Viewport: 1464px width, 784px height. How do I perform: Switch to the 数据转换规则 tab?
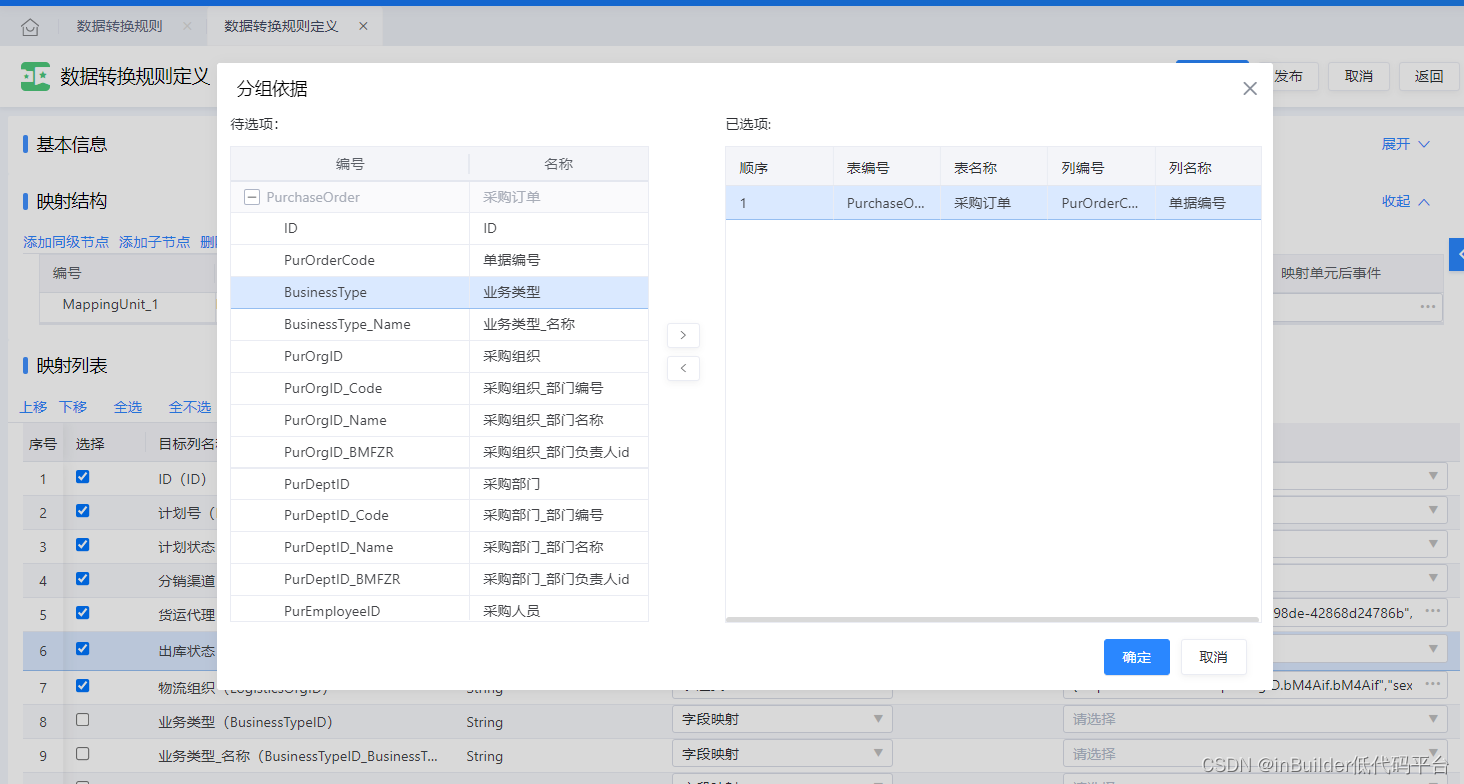point(120,26)
